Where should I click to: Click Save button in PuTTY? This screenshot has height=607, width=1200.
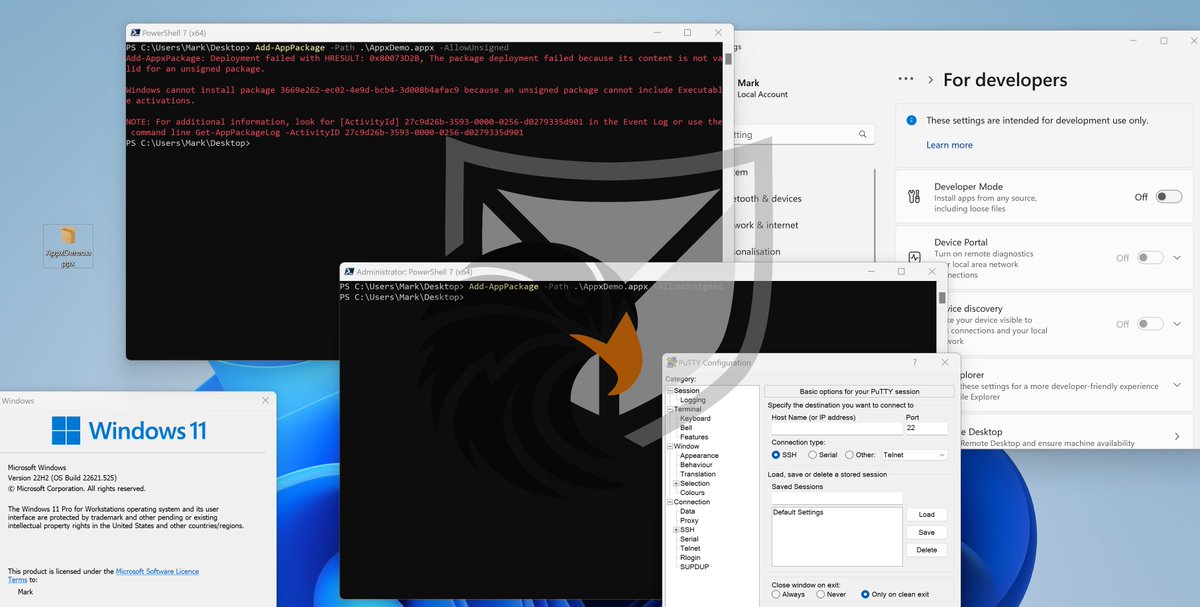(x=926, y=532)
